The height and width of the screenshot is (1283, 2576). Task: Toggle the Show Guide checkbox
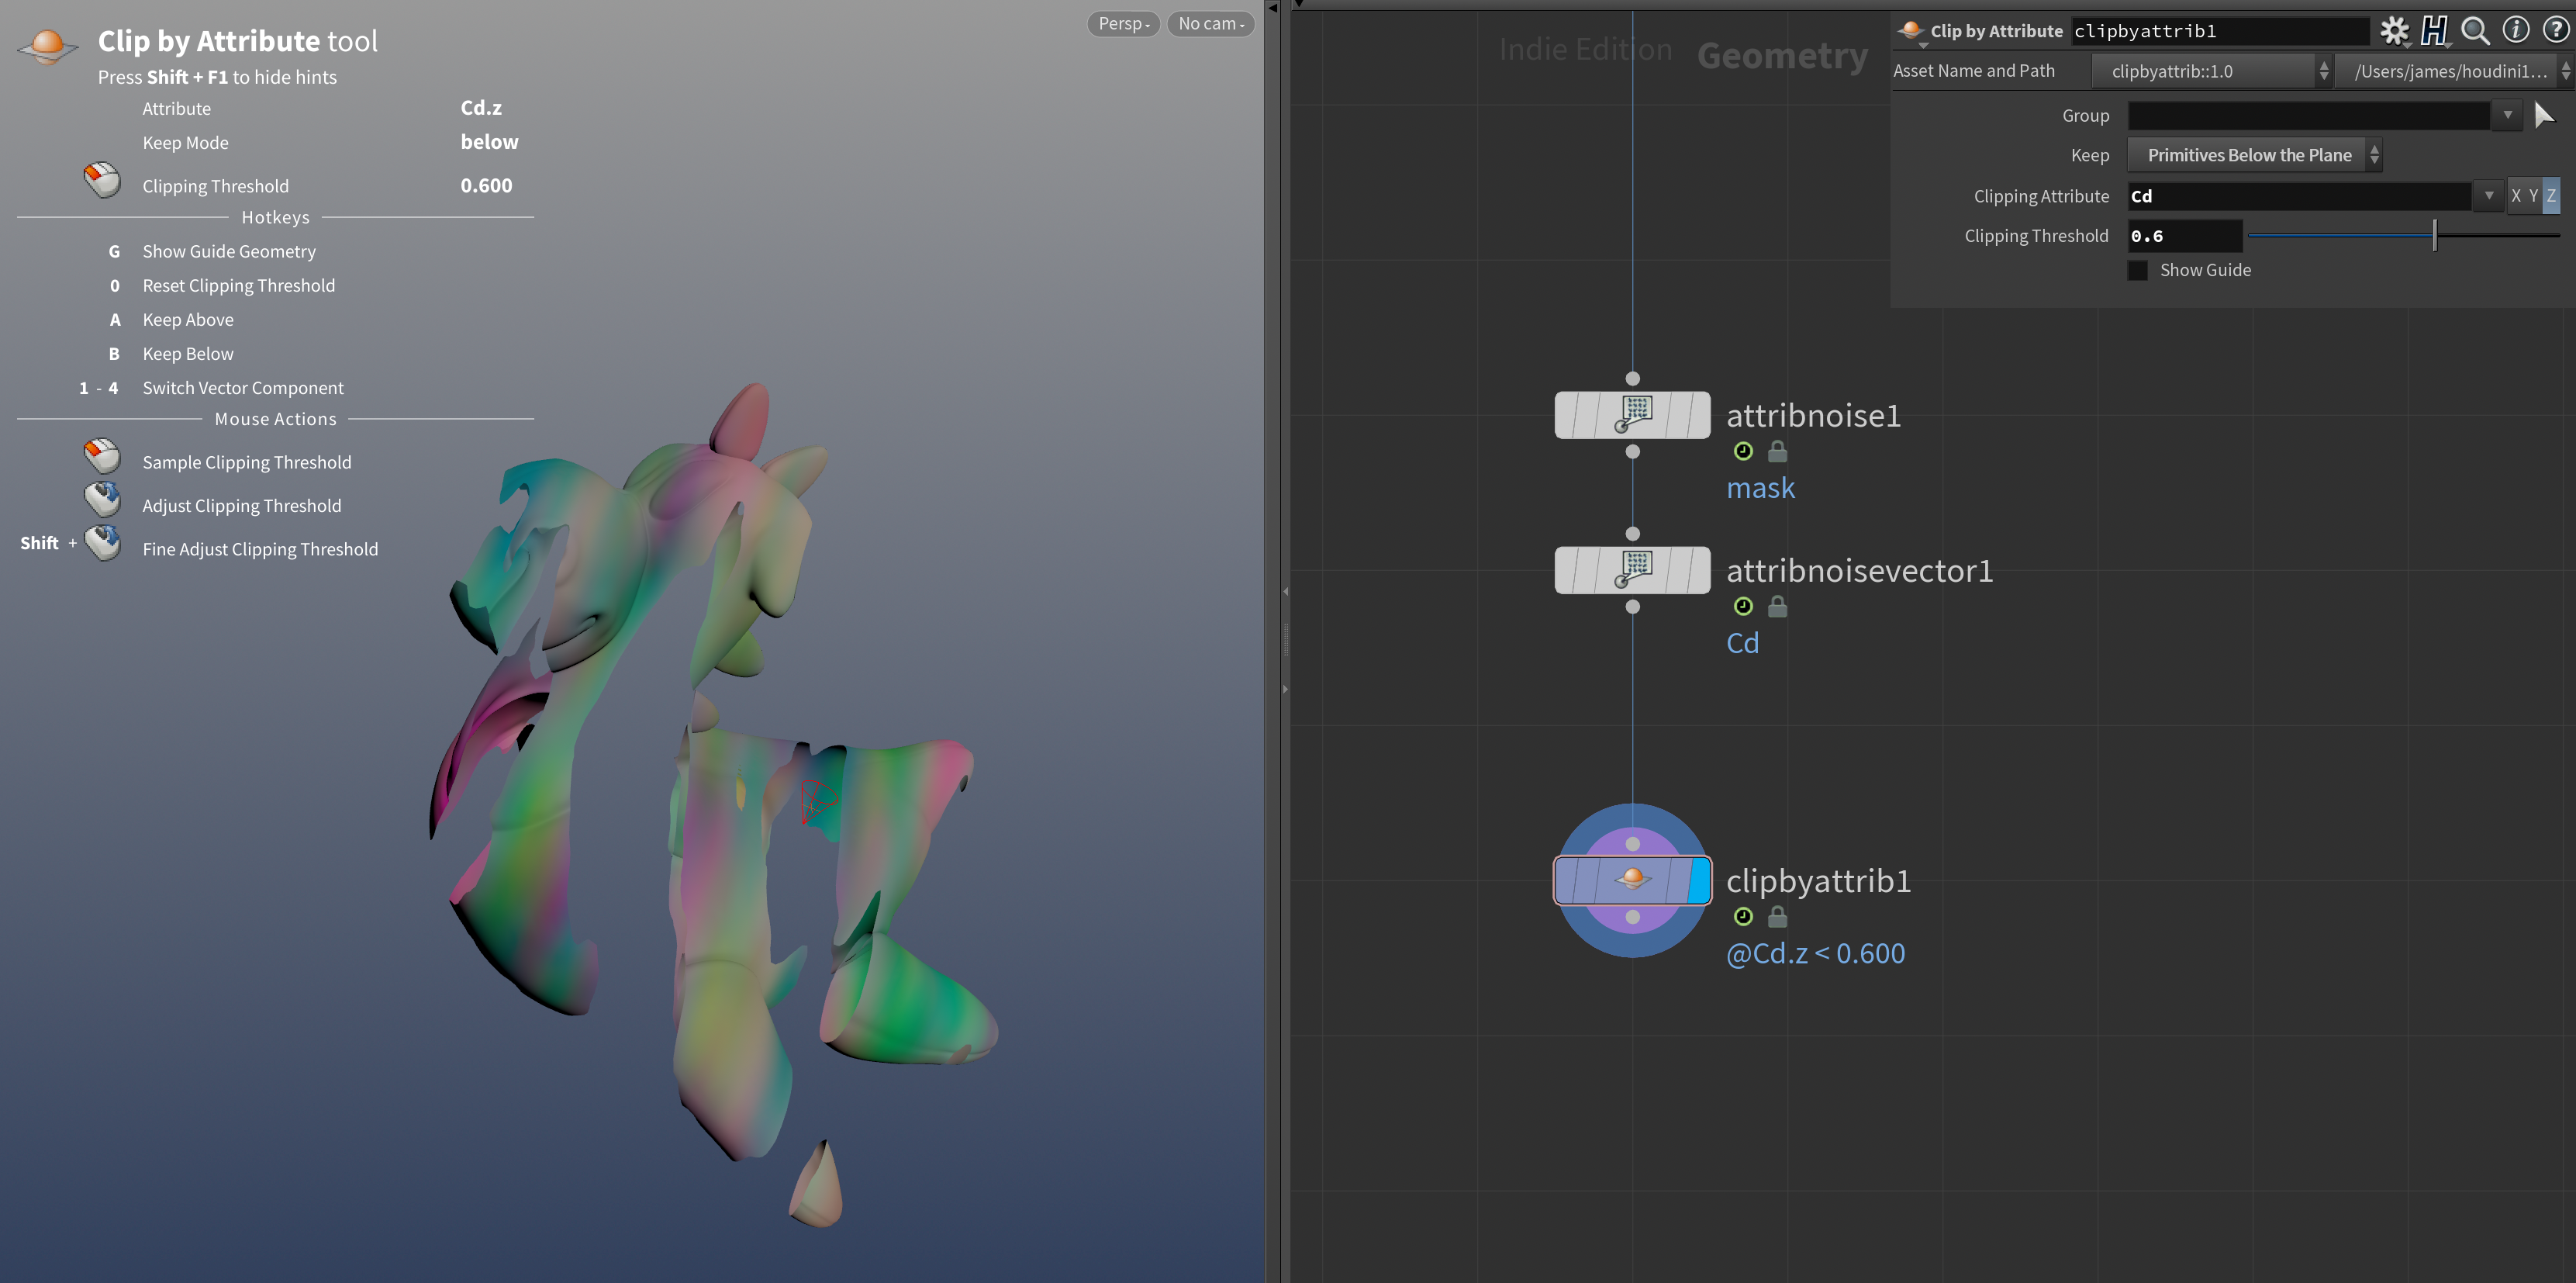click(2137, 270)
